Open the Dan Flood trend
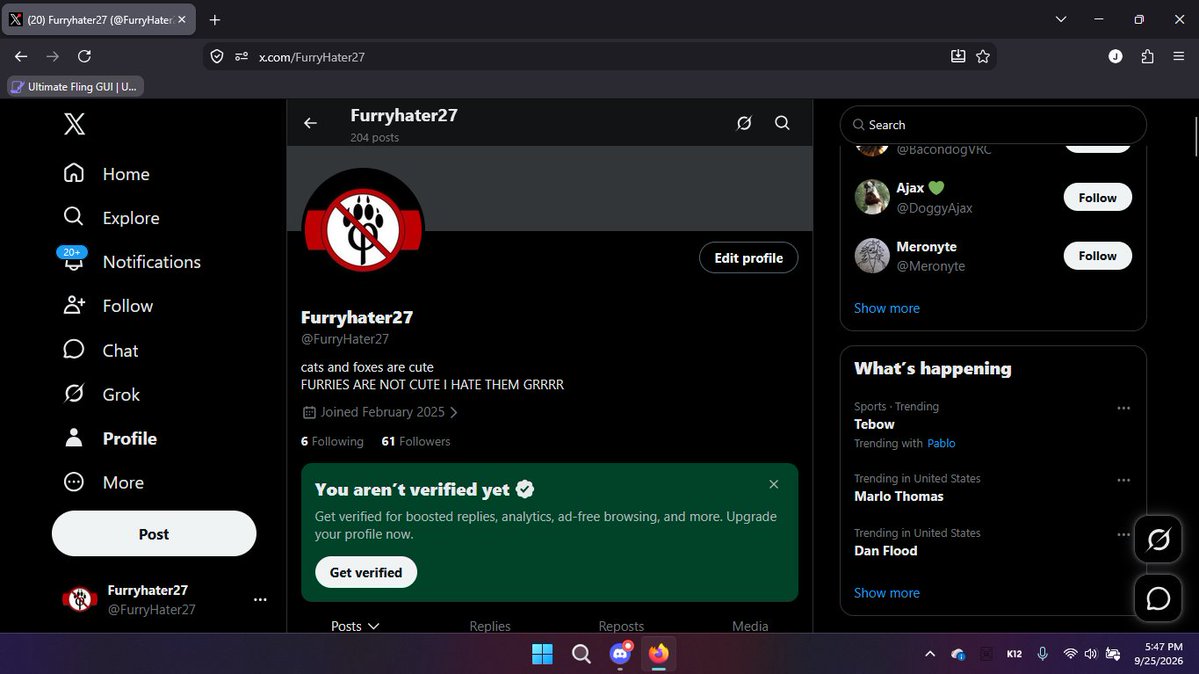 (885, 551)
